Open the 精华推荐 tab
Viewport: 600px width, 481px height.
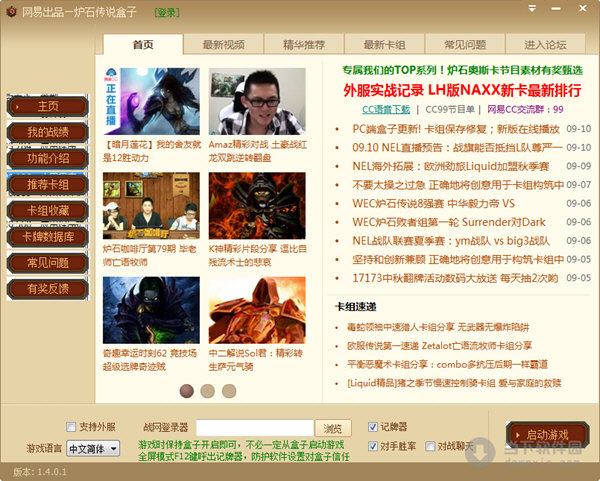304,44
